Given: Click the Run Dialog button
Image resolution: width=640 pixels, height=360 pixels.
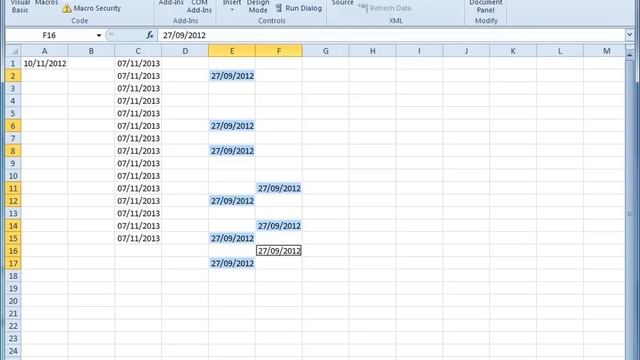Looking at the screenshot, I should 299,8.
